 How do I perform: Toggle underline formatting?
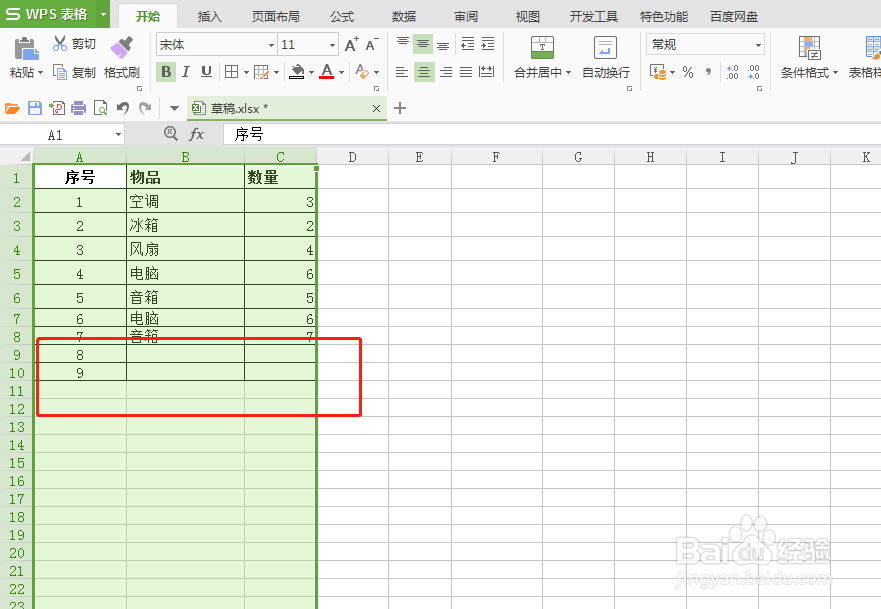click(205, 73)
